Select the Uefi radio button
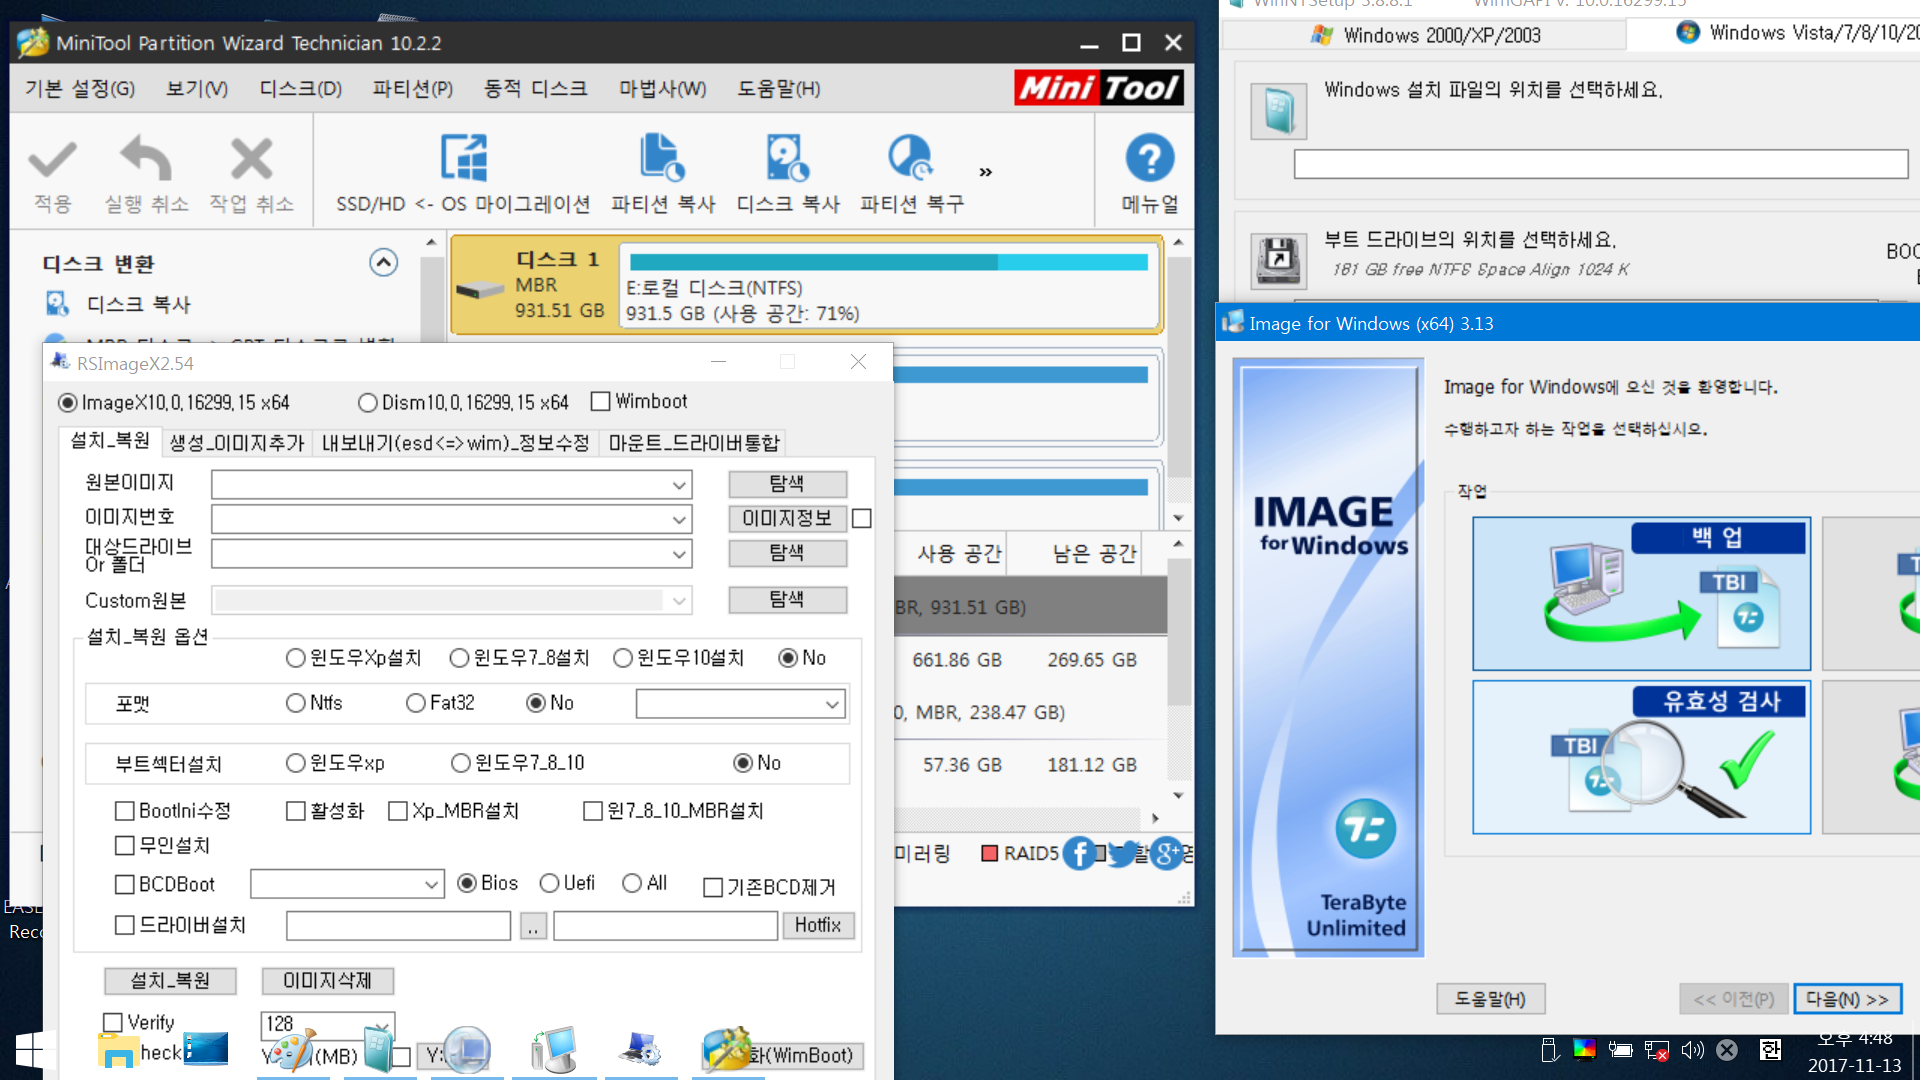 tap(549, 883)
